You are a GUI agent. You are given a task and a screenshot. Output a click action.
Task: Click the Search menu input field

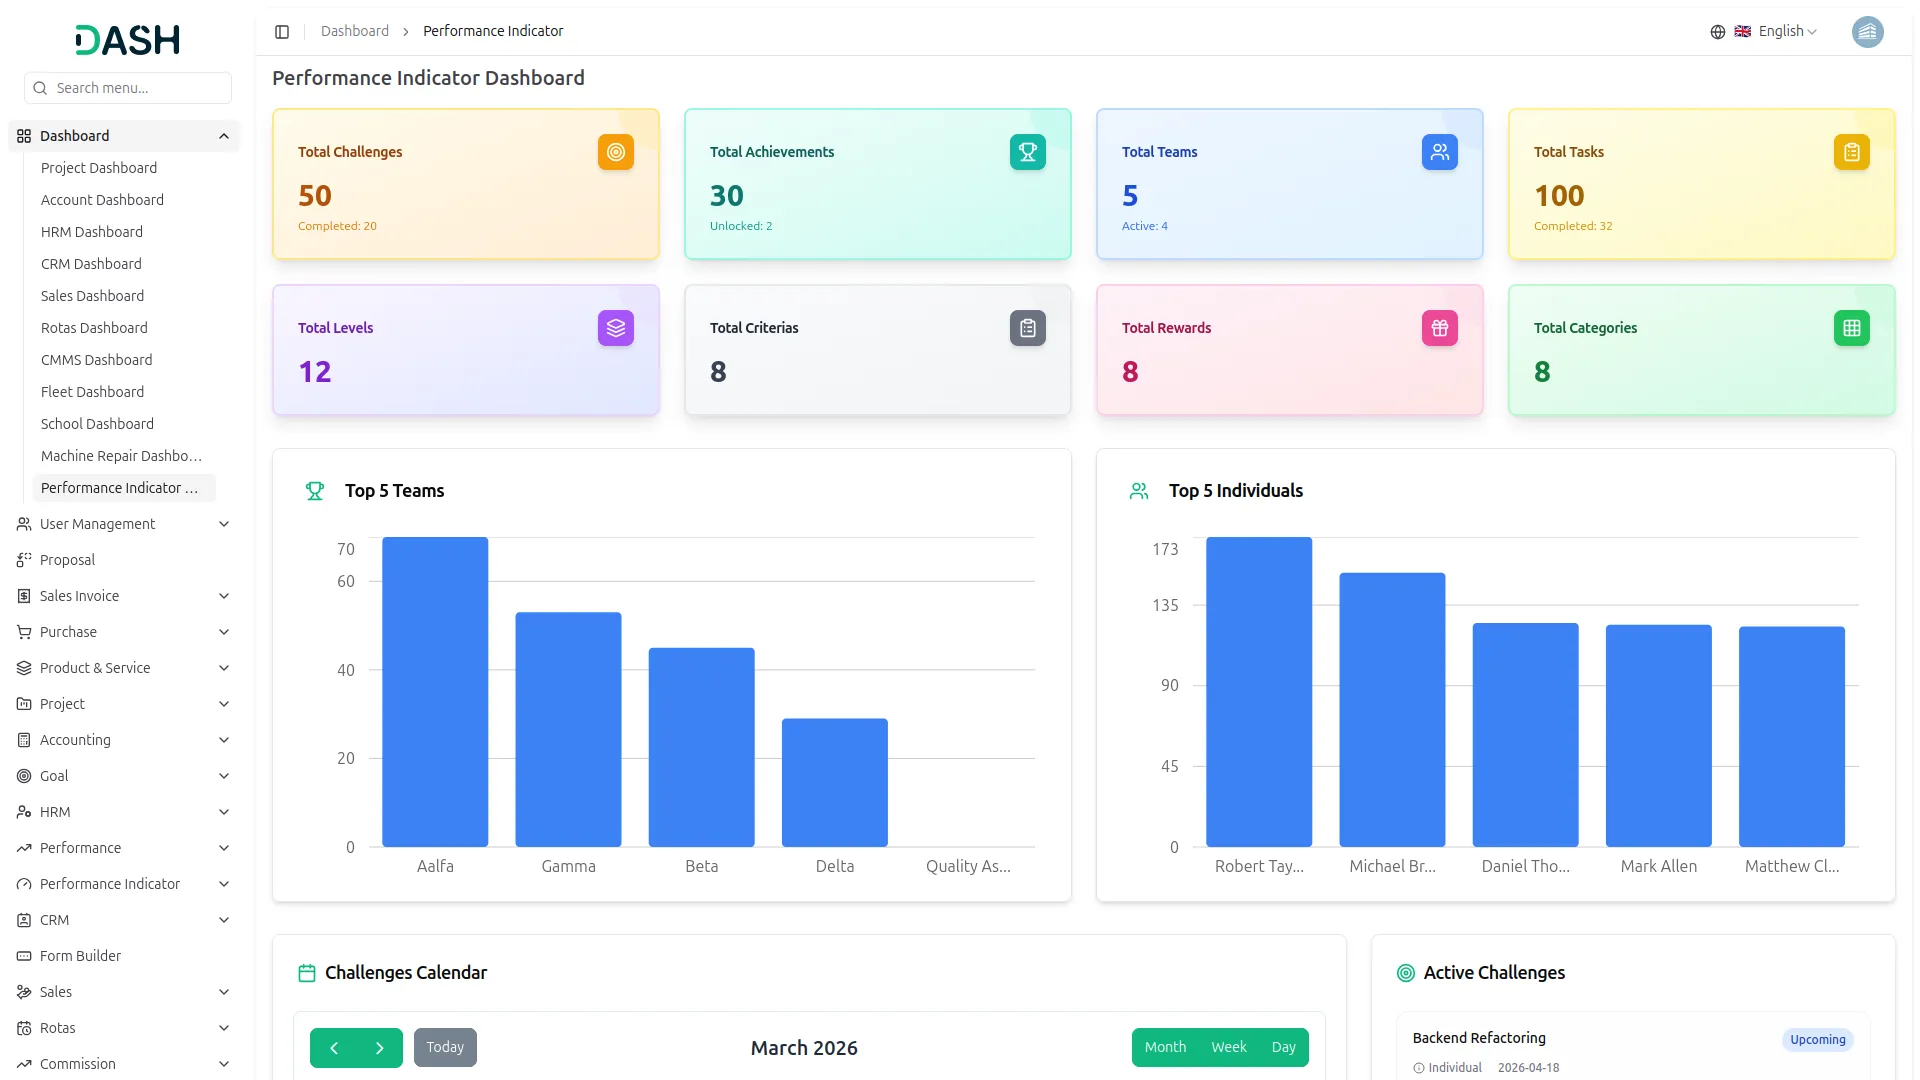pyautogui.click(x=130, y=88)
